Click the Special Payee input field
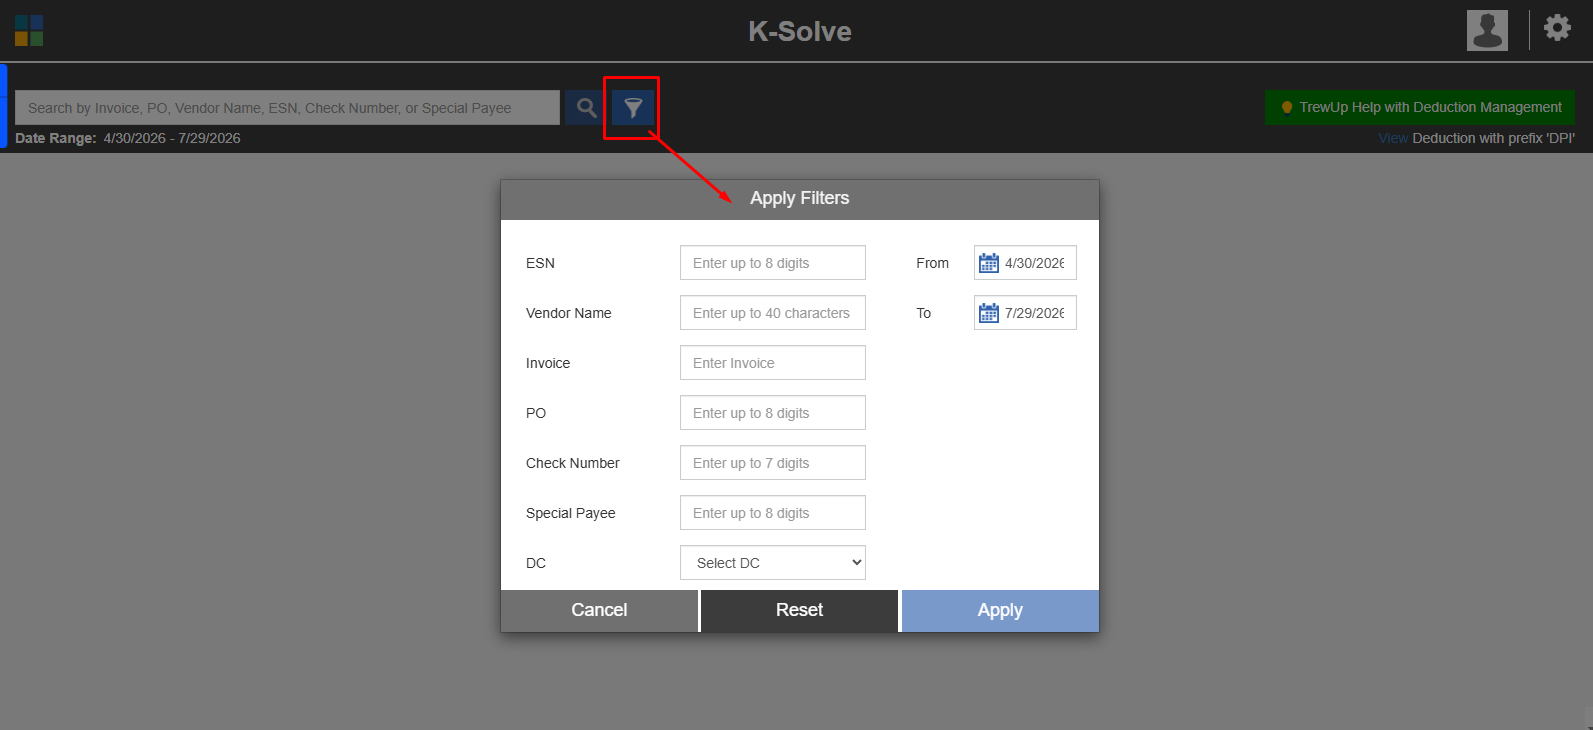This screenshot has height=730, width=1593. point(773,513)
